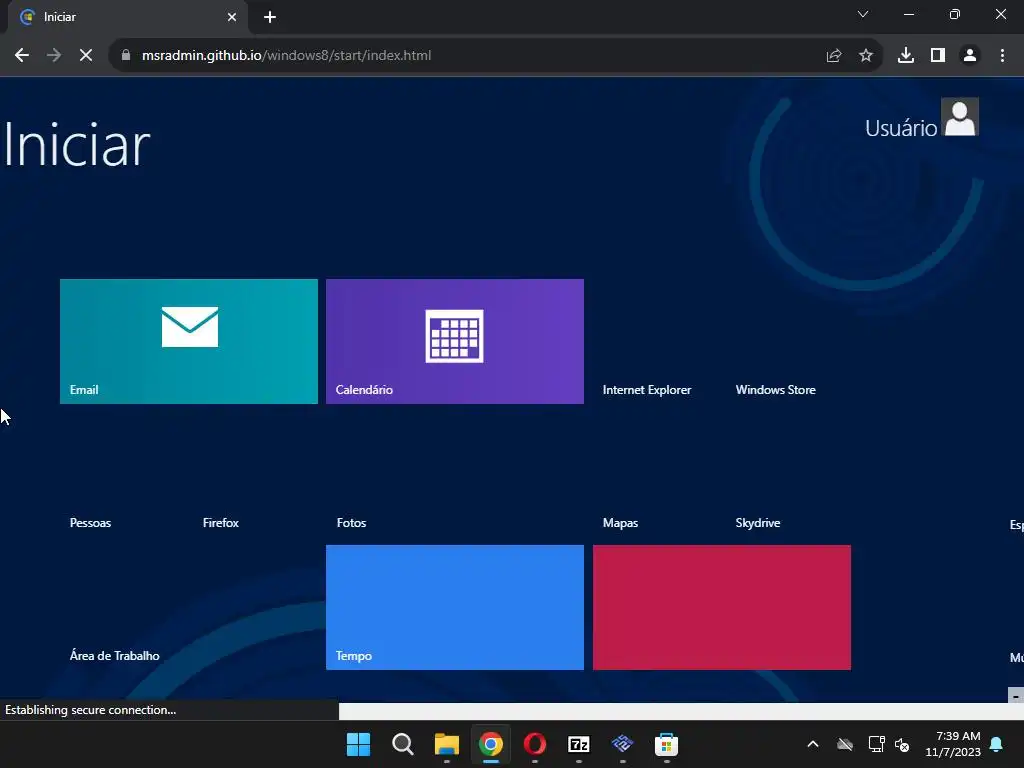The image size is (1024, 768).
Task: Open the Mapas tile label
Action: pyautogui.click(x=620, y=523)
